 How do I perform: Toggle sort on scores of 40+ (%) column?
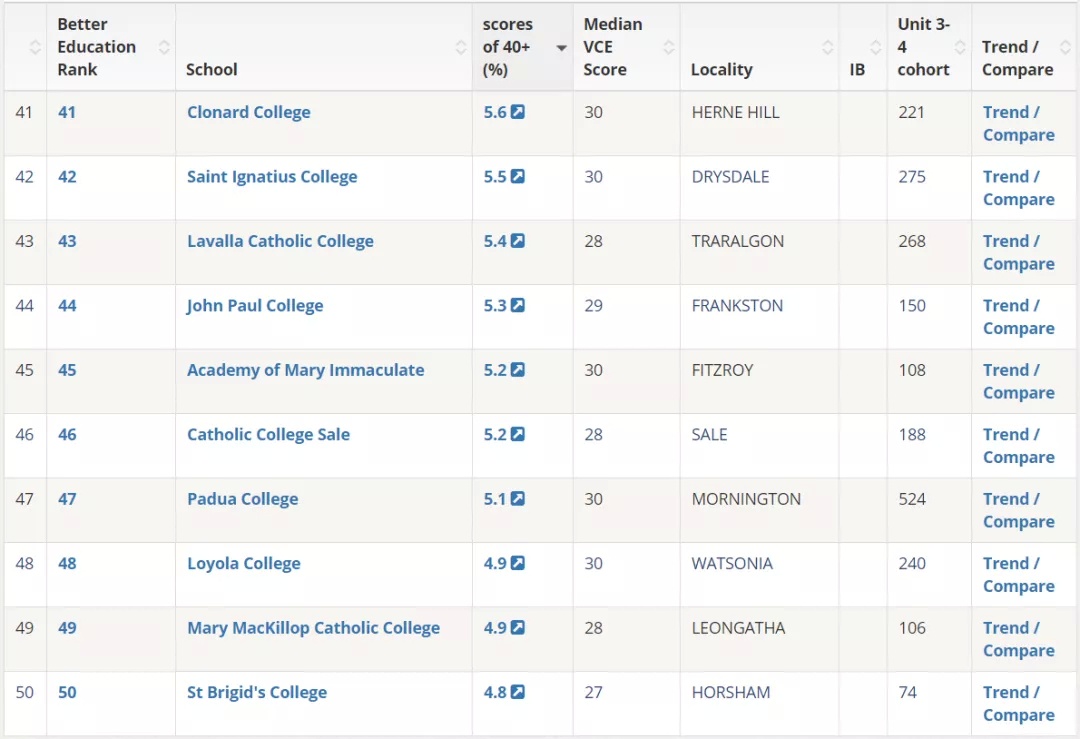pos(561,48)
